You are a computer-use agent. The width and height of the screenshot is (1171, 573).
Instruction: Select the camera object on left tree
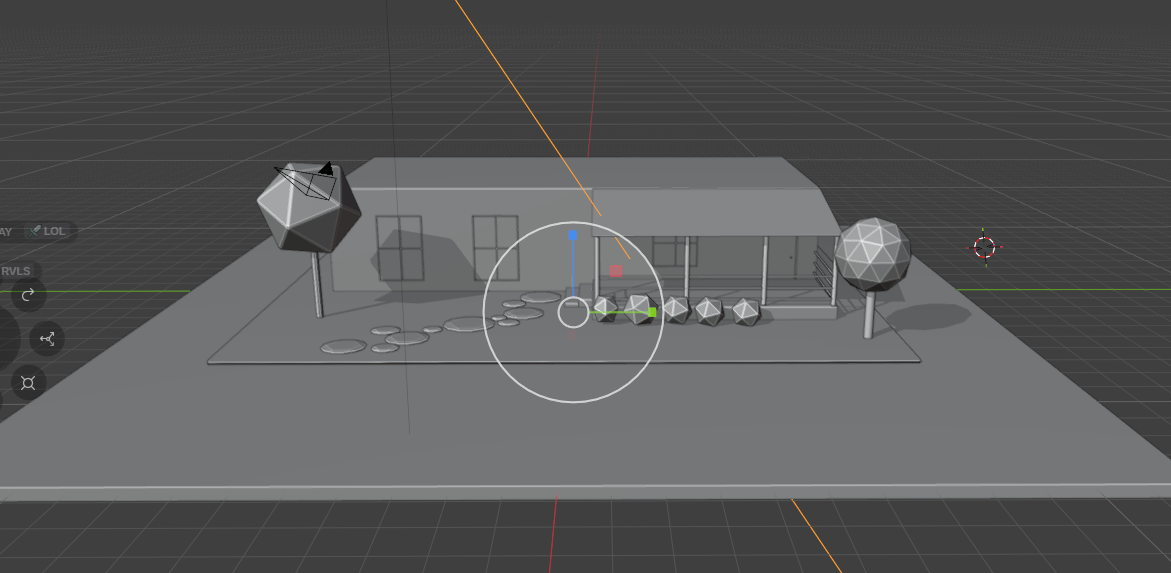[x=307, y=182]
